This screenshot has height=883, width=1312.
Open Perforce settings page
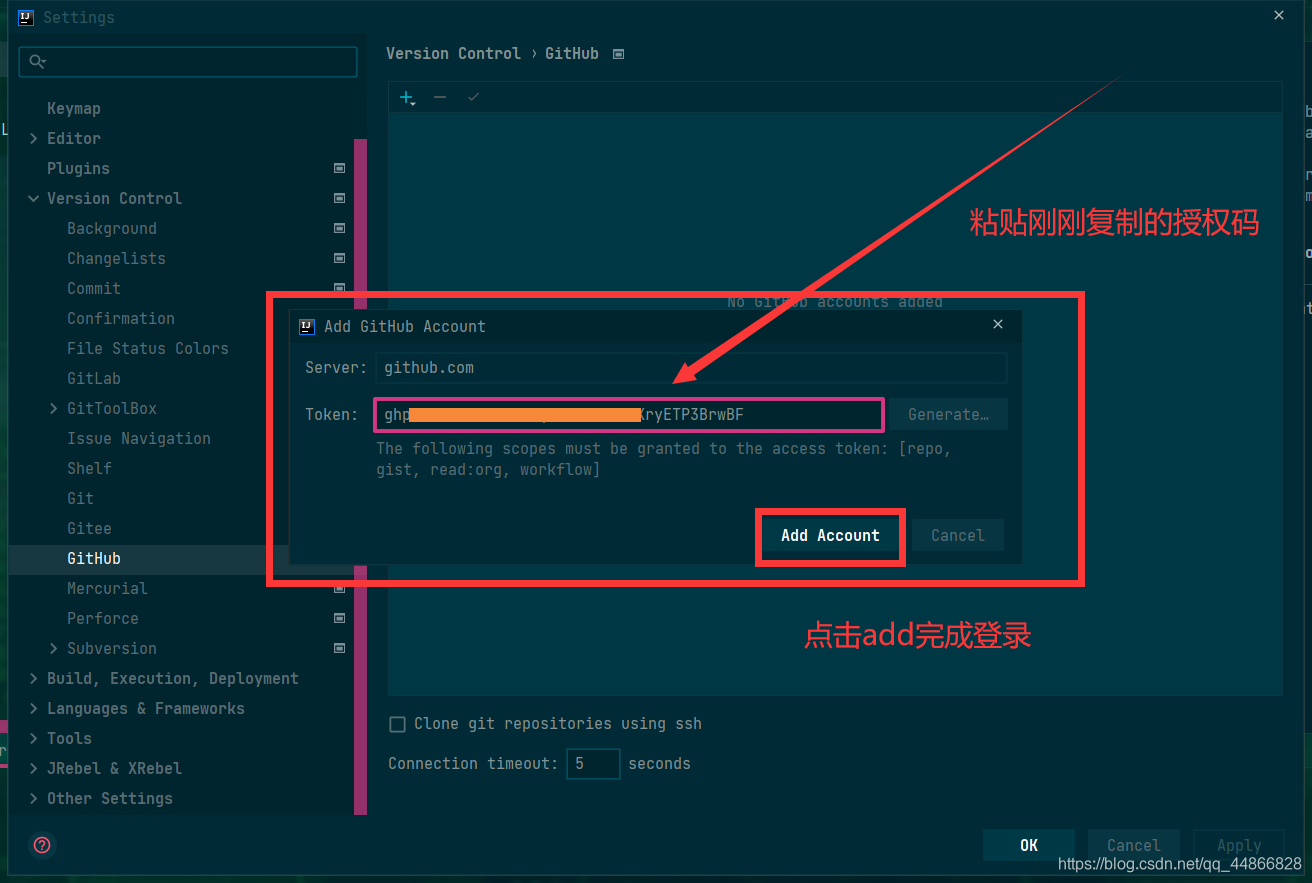click(x=103, y=618)
